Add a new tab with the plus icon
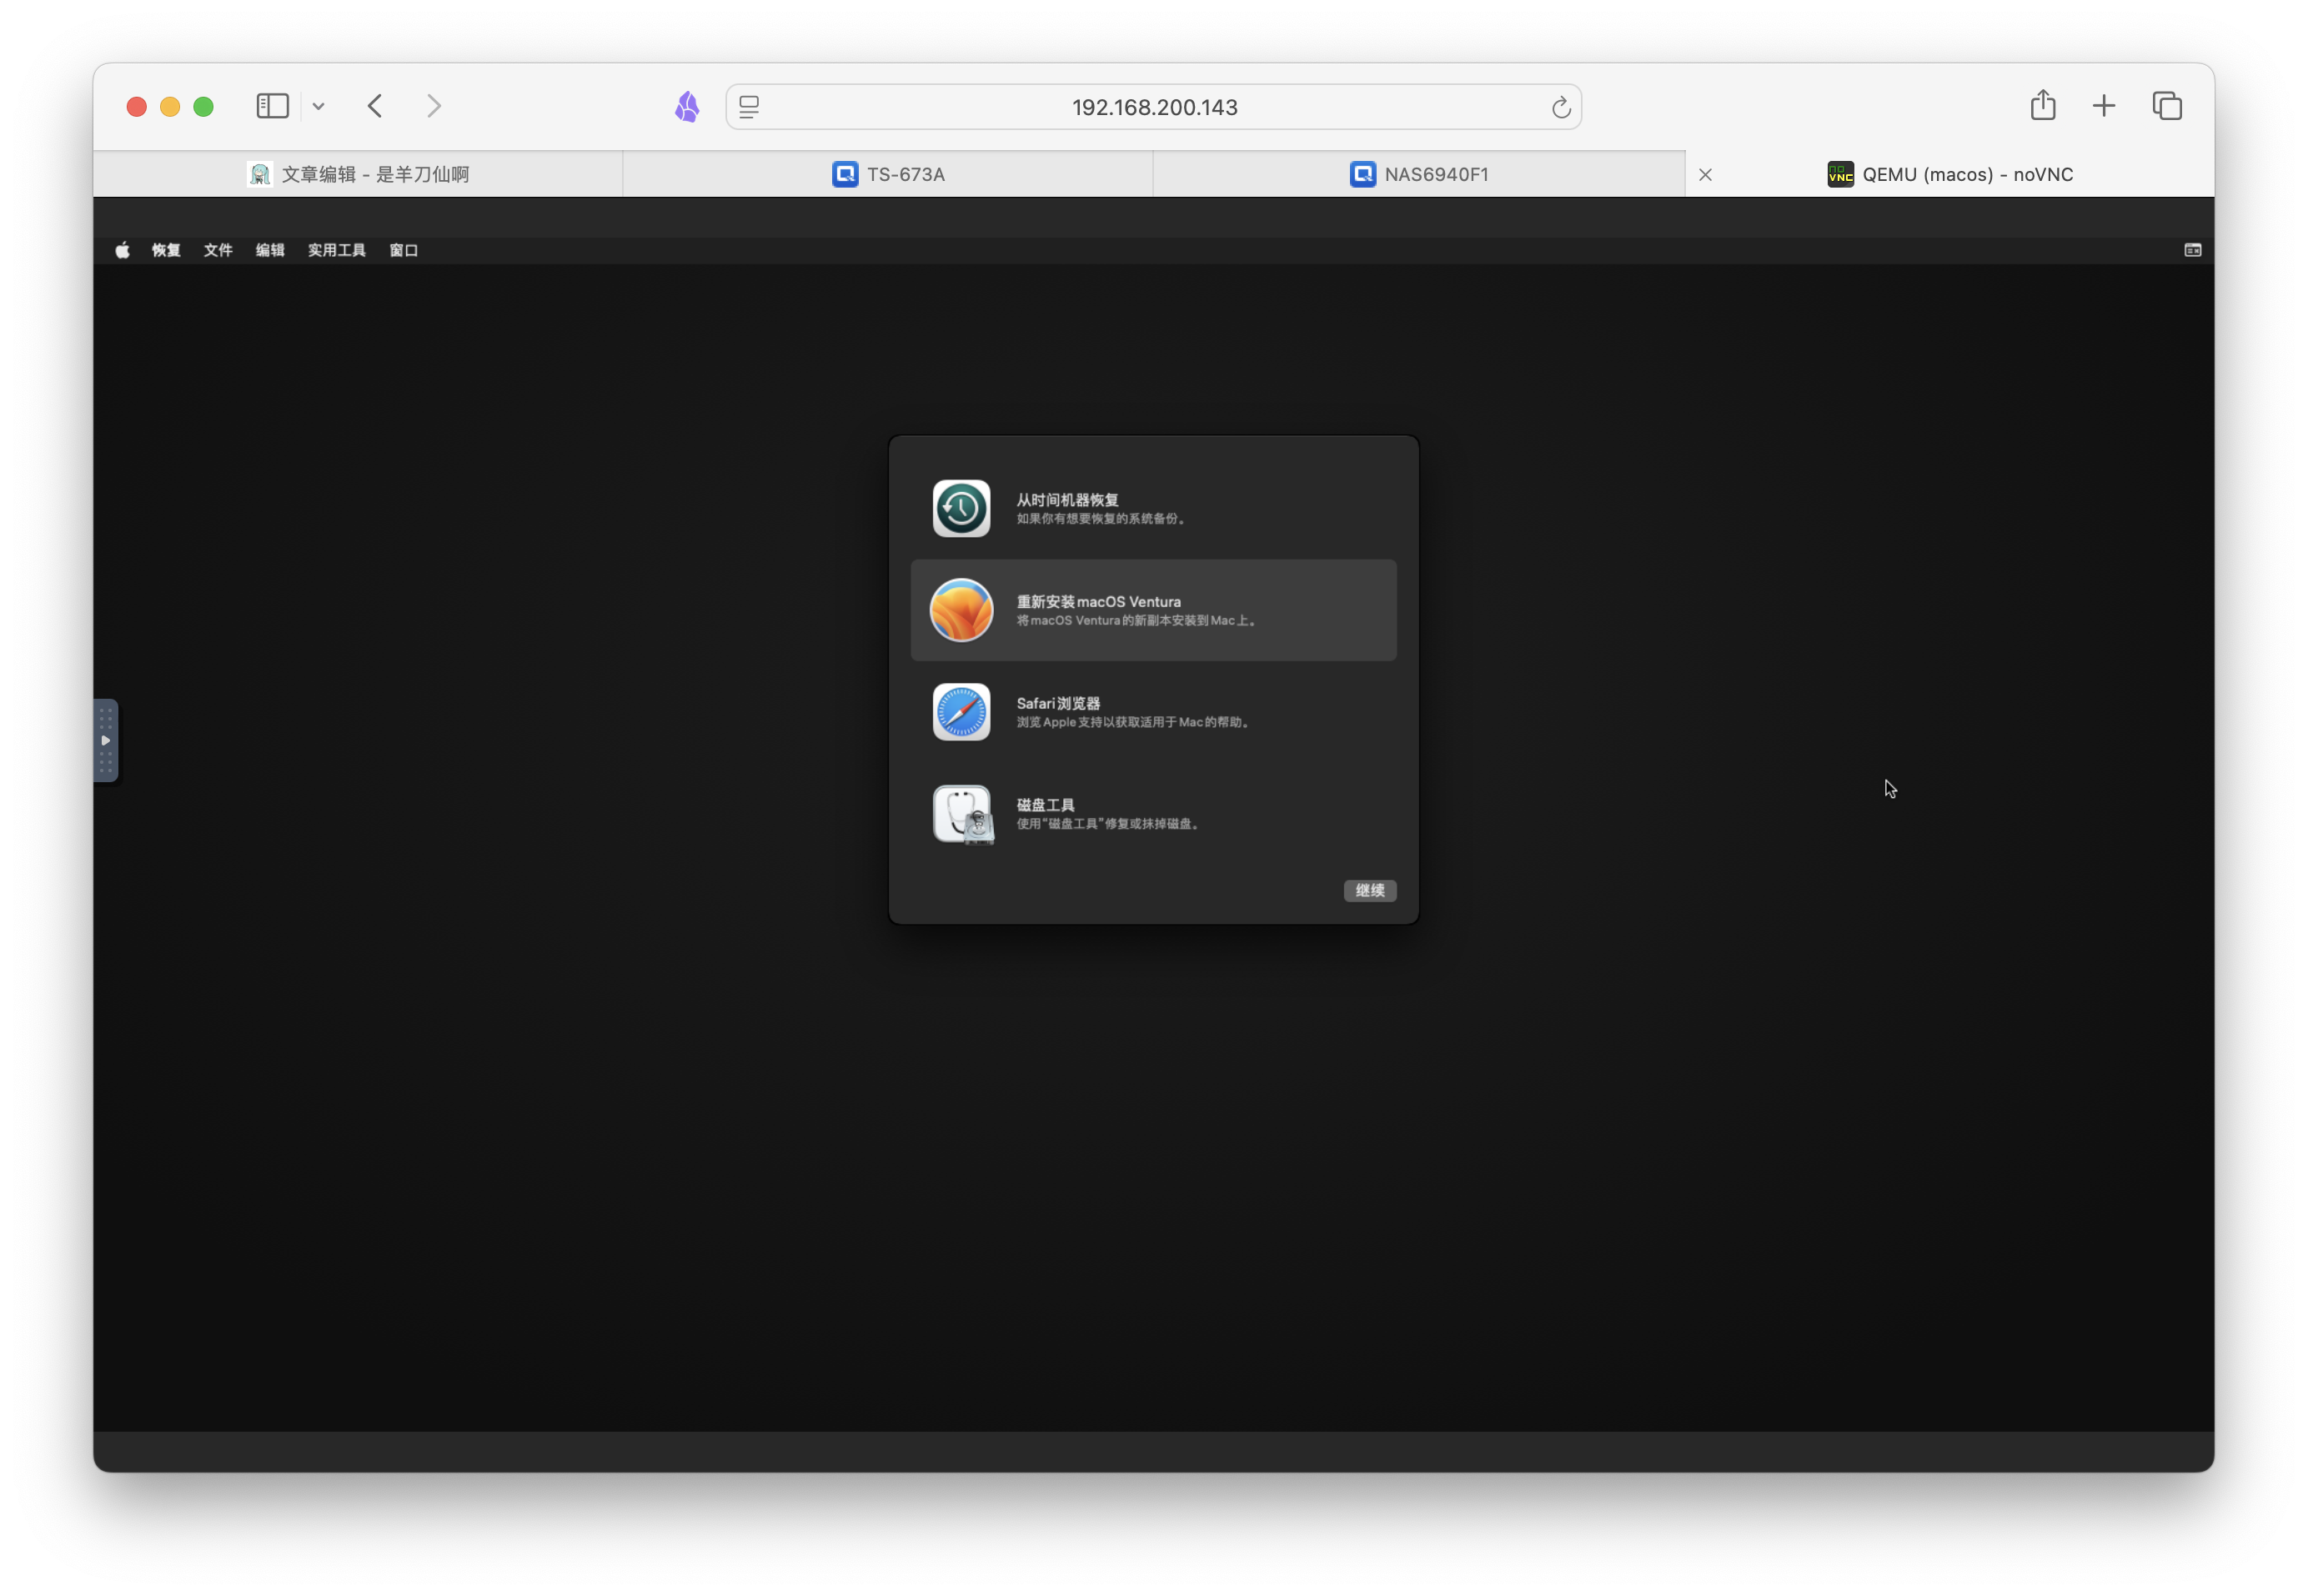This screenshot has height=1596, width=2308. coord(2103,106)
